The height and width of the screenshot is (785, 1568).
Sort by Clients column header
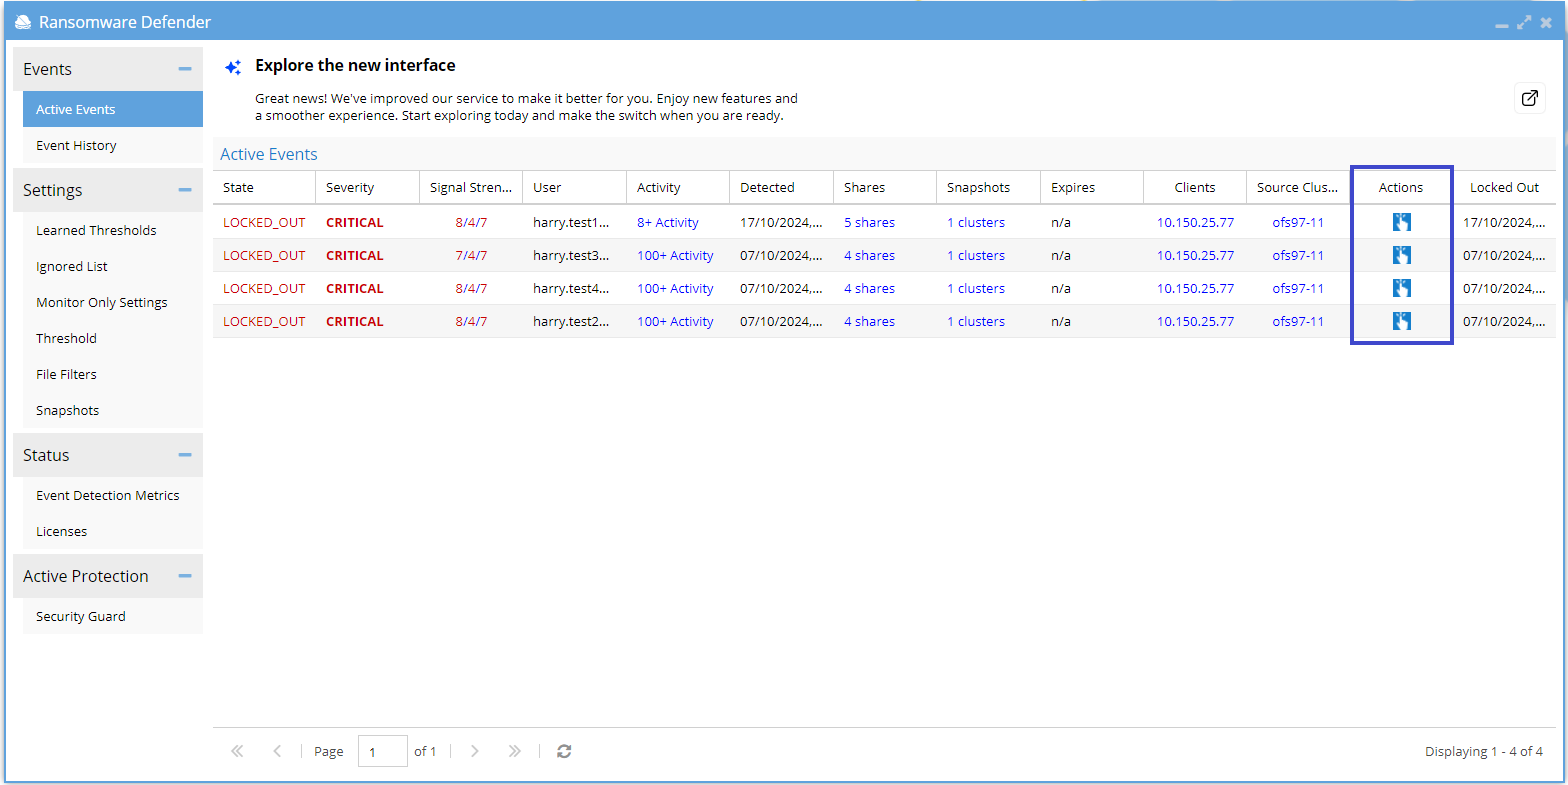[1195, 187]
